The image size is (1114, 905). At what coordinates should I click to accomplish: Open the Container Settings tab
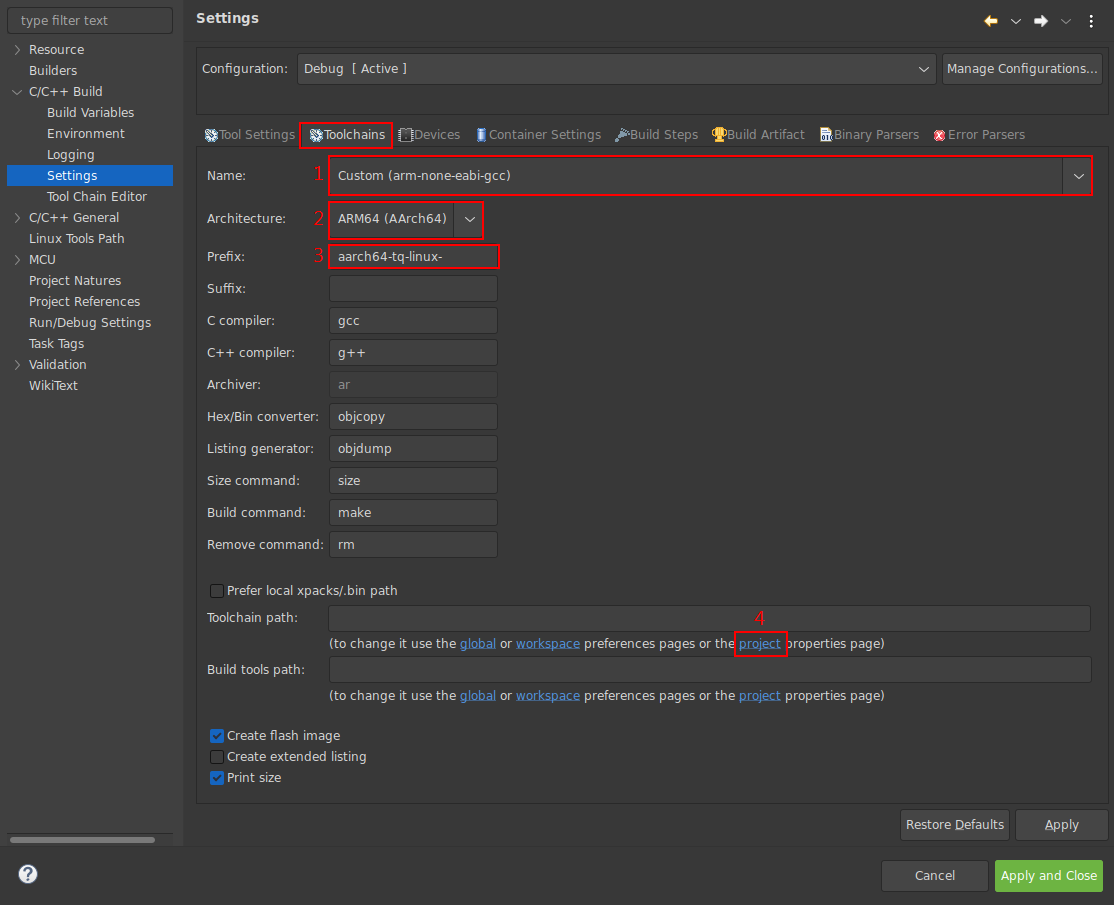coord(538,135)
